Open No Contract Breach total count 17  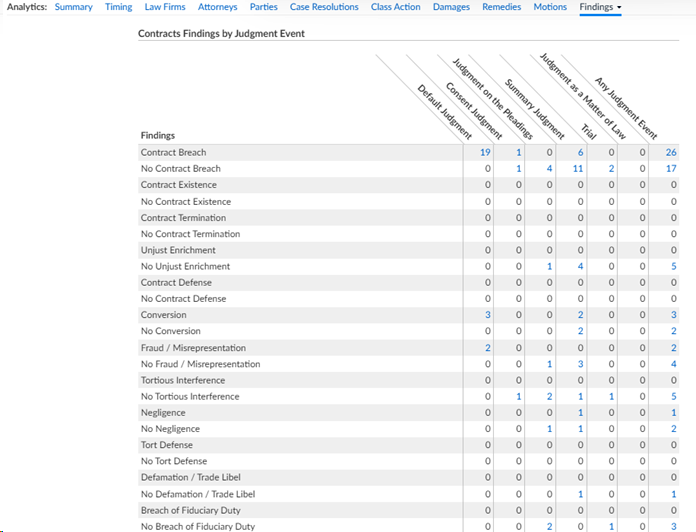(x=671, y=169)
